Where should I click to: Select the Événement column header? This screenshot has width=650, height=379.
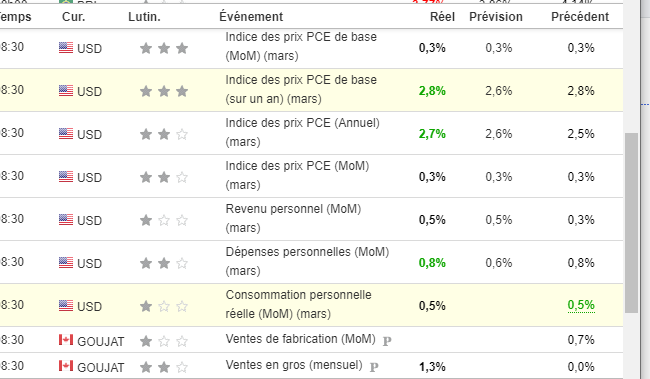coord(251,17)
